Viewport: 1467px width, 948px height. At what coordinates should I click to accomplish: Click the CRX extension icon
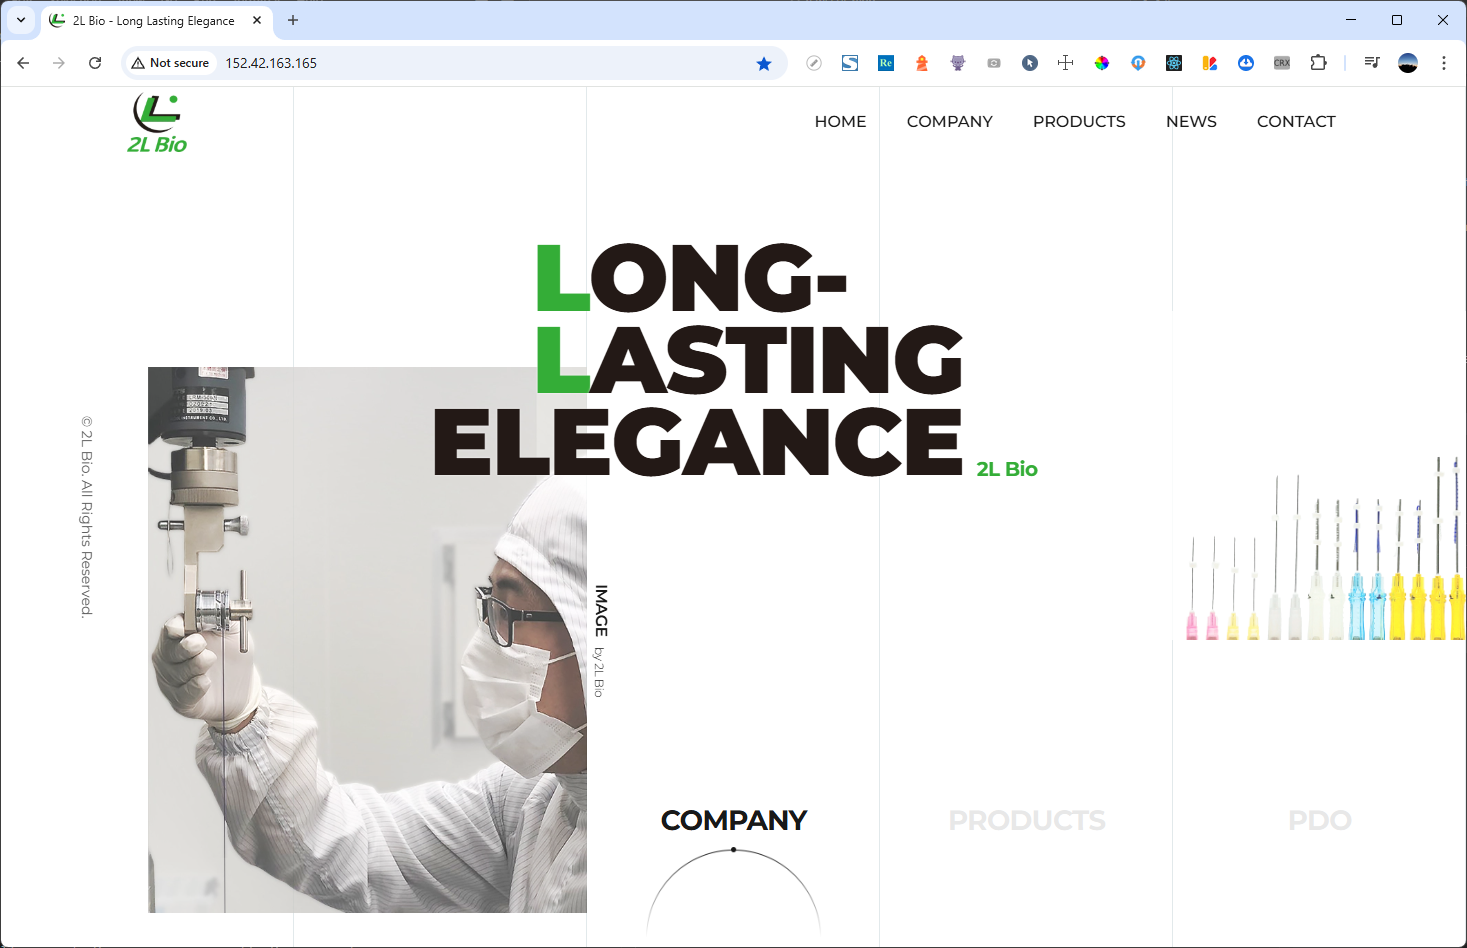point(1282,63)
